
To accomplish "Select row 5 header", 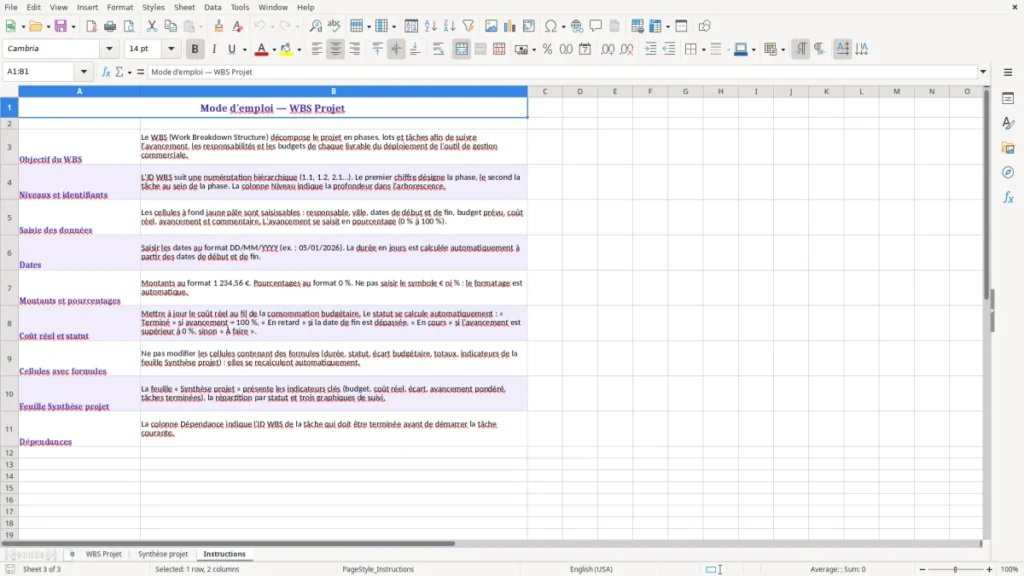I will click(9, 217).
